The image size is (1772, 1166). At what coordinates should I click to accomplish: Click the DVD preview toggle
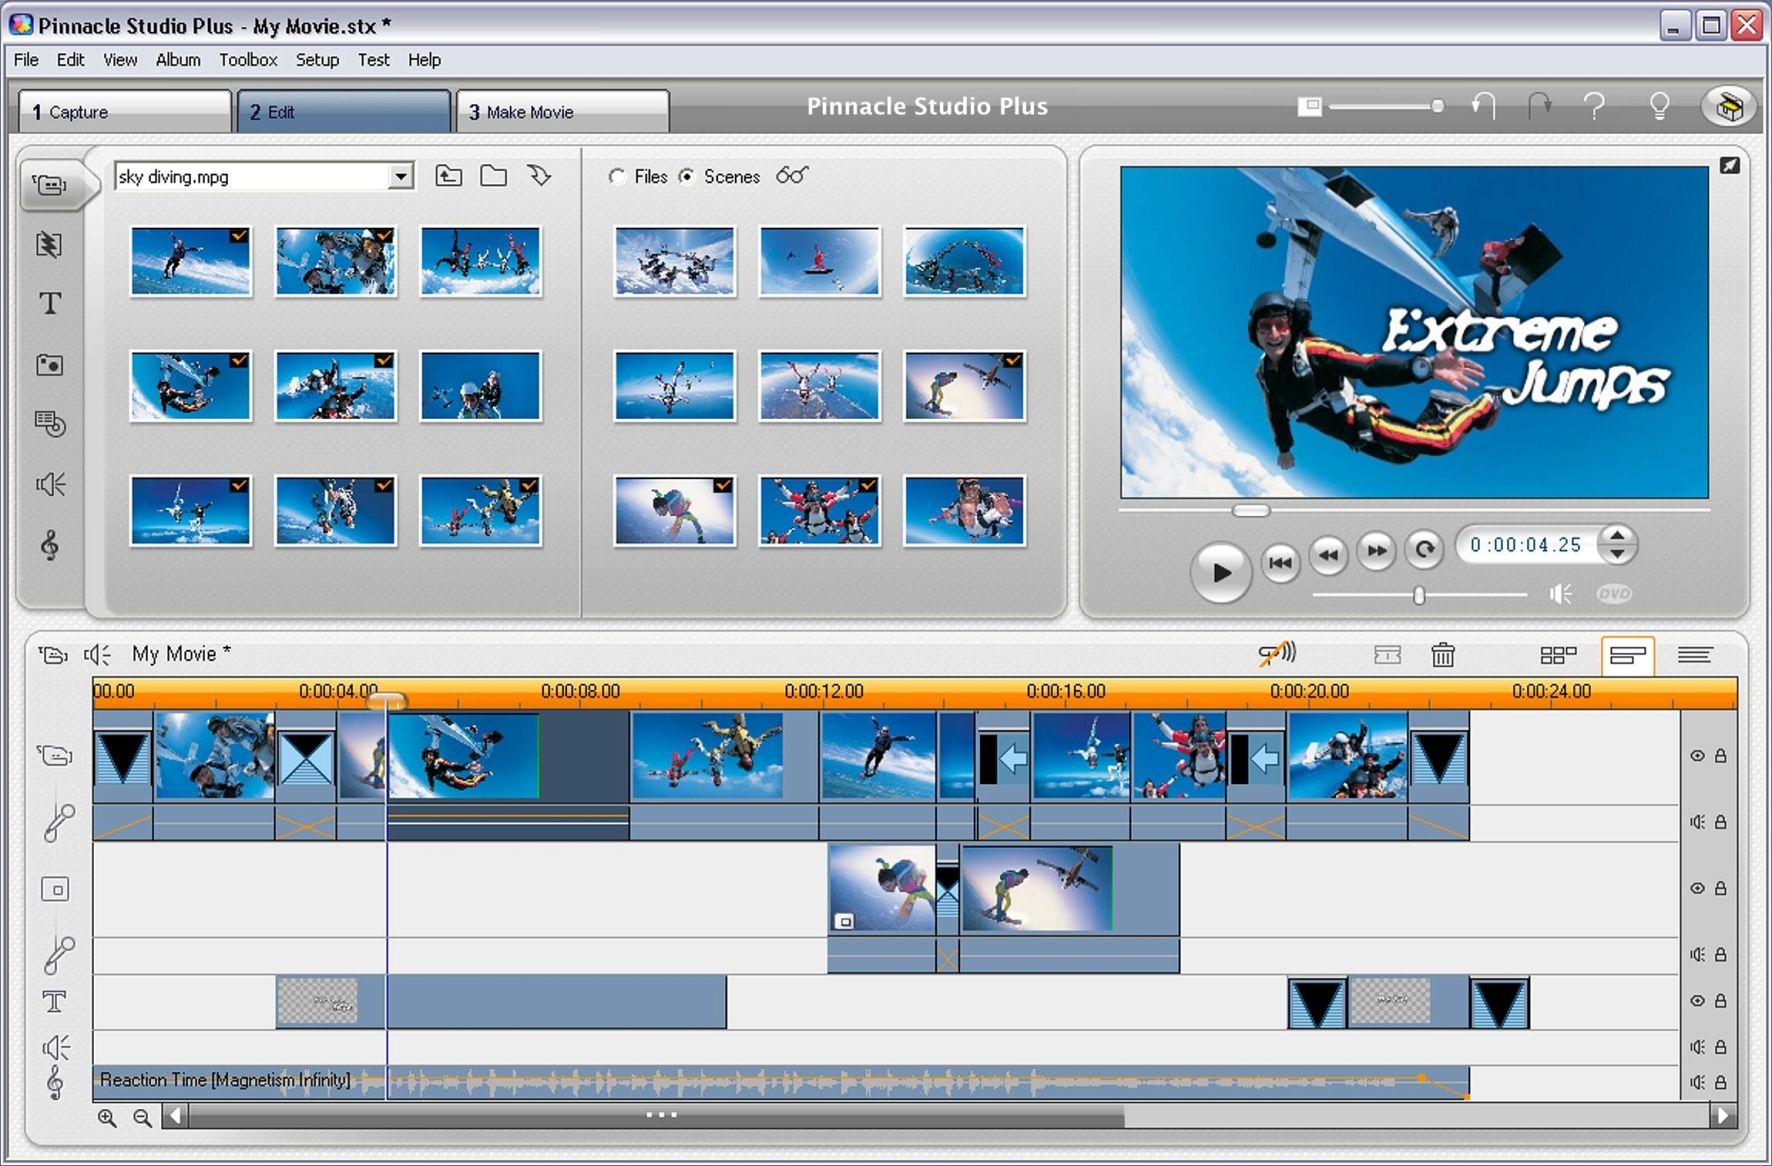click(x=1614, y=594)
